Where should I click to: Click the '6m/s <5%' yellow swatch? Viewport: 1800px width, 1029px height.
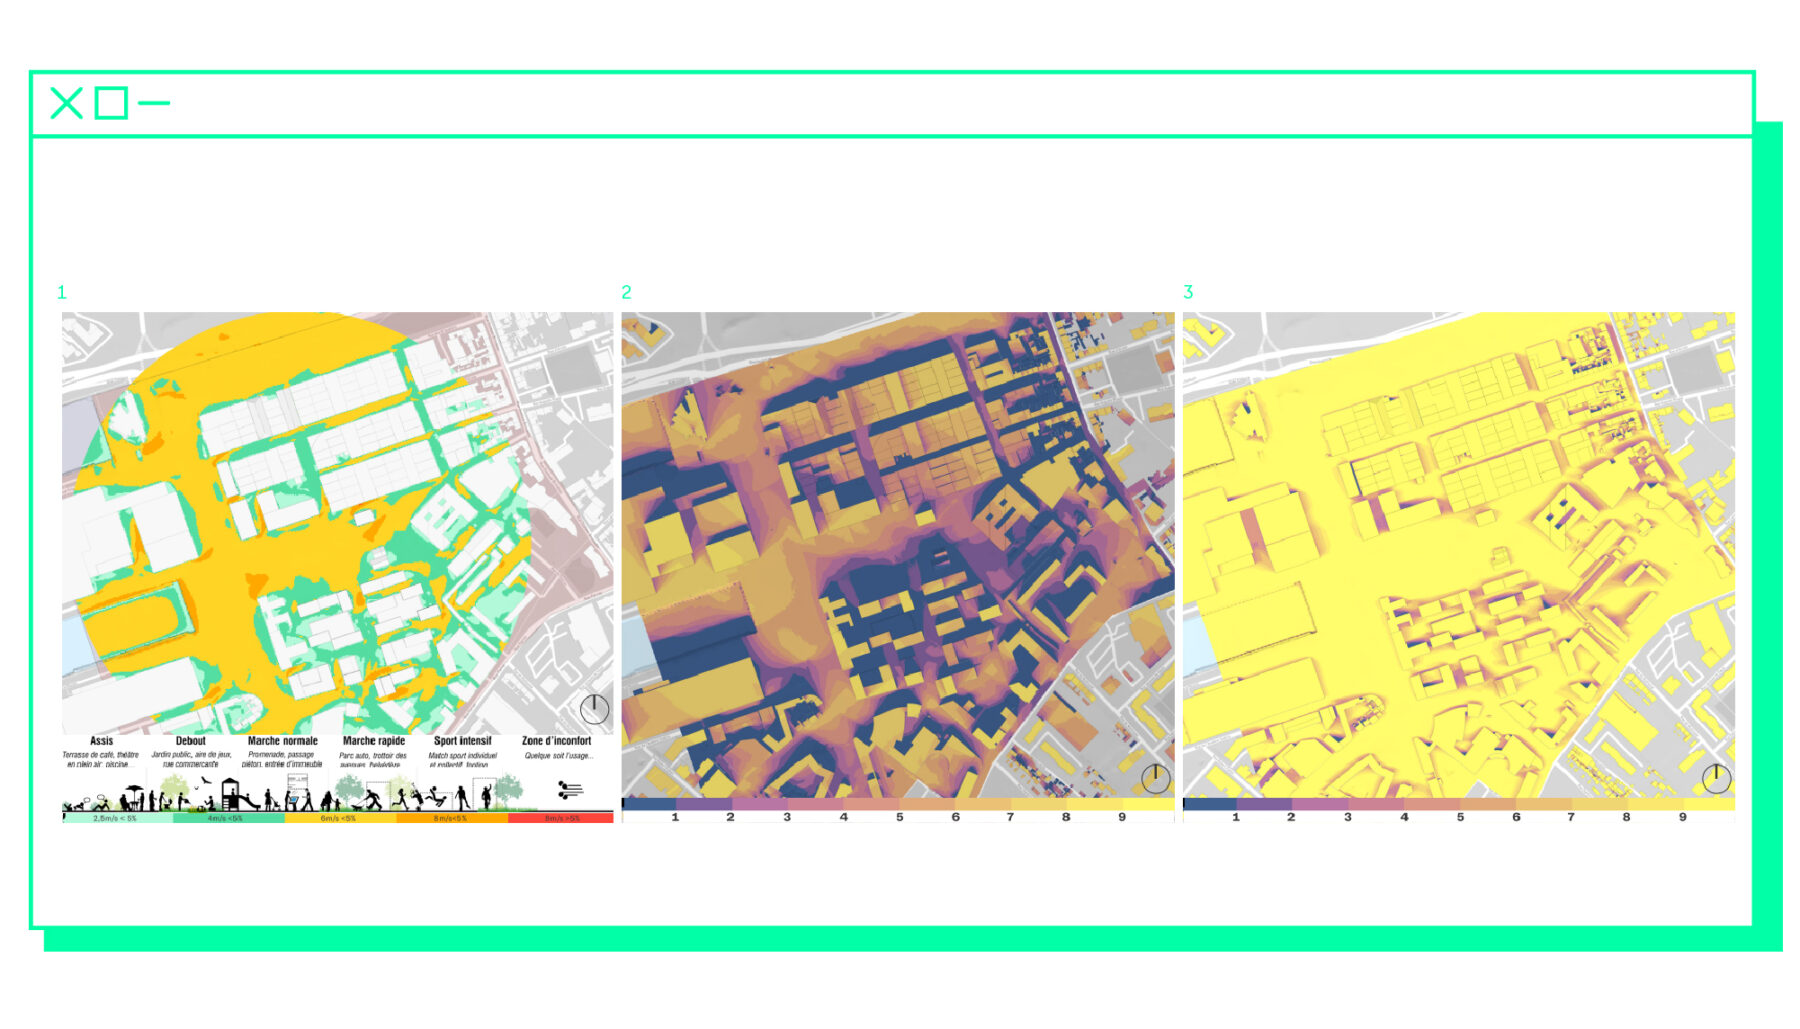click(340, 818)
